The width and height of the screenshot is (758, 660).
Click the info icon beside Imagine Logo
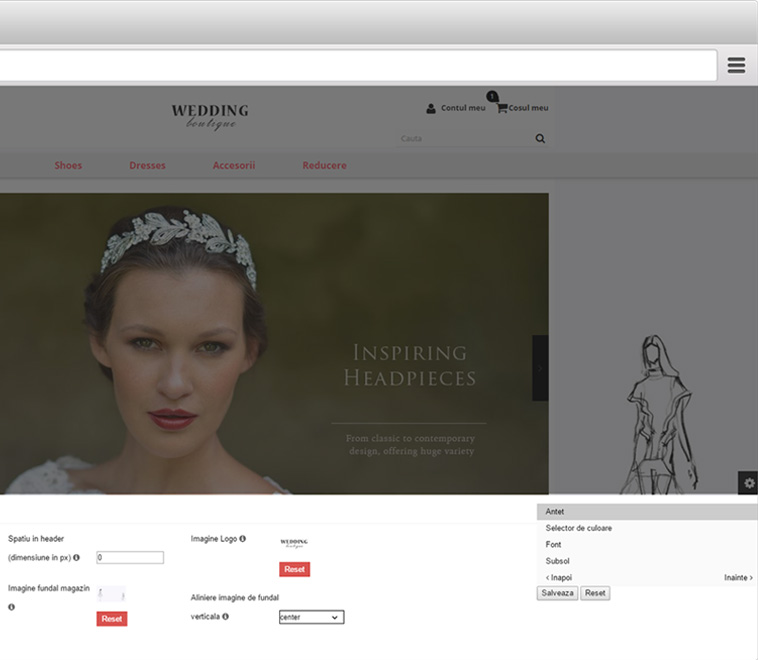(x=243, y=539)
